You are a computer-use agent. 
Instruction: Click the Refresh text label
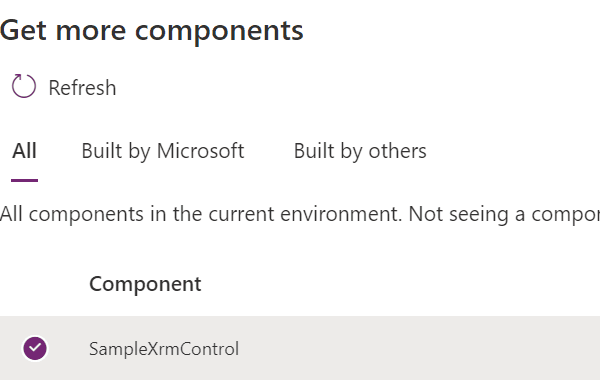tap(82, 88)
